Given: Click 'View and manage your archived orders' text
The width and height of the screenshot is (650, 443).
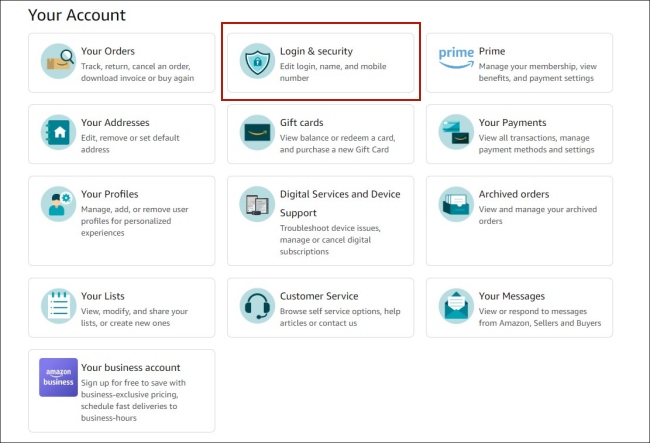Looking at the screenshot, I should [x=538, y=215].
